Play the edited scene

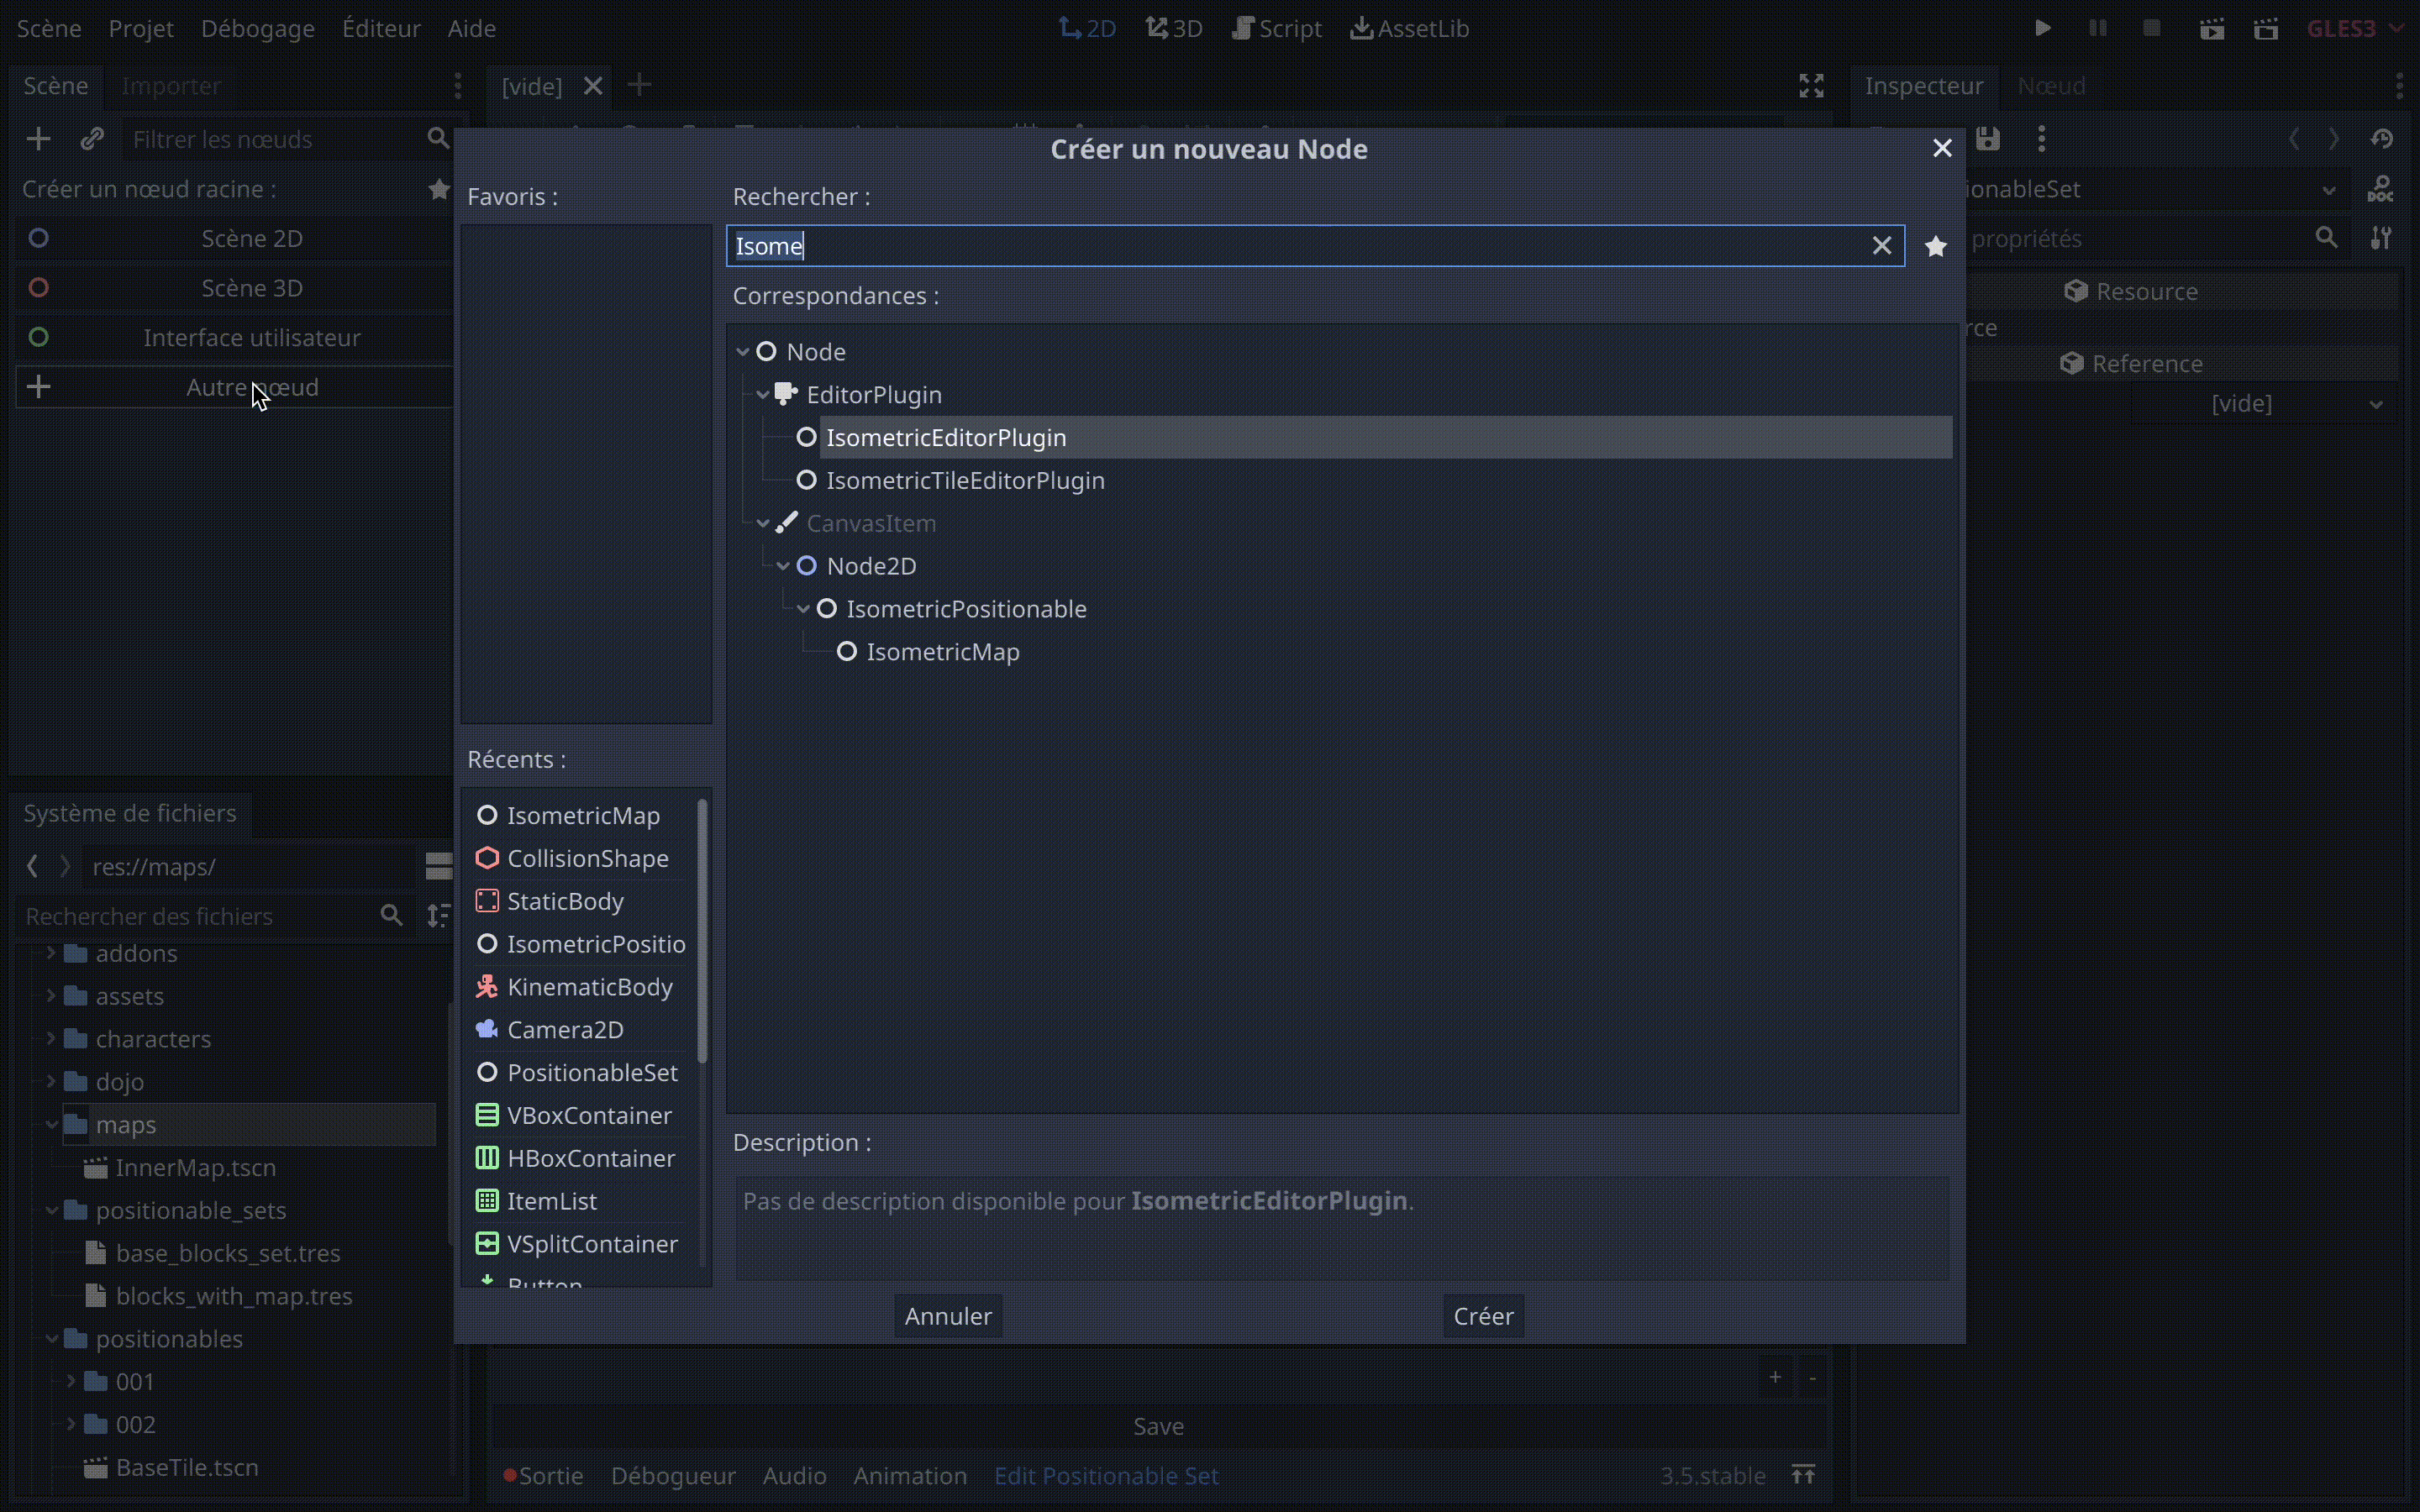2212,28
